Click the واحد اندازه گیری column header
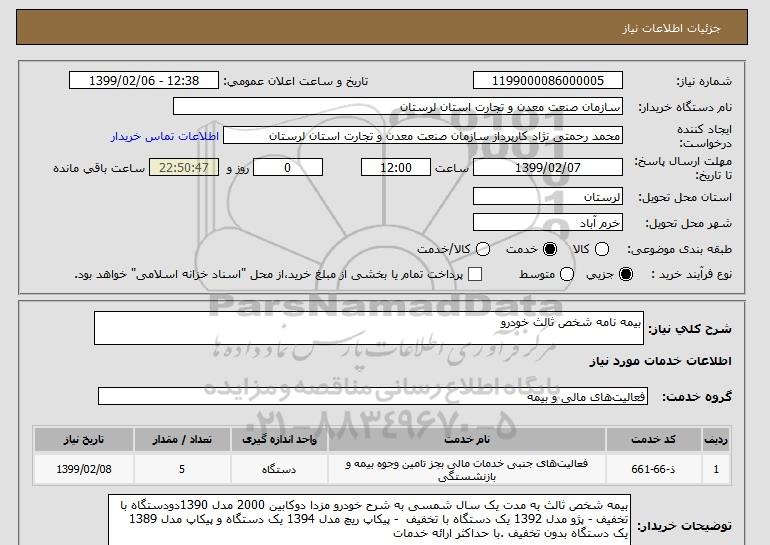 [279, 439]
